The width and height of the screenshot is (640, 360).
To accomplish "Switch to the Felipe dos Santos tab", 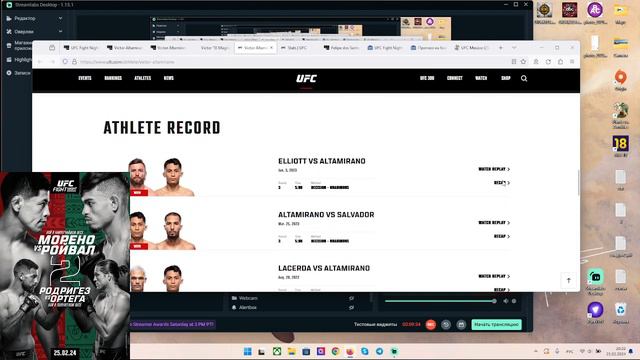I will coord(341,48).
